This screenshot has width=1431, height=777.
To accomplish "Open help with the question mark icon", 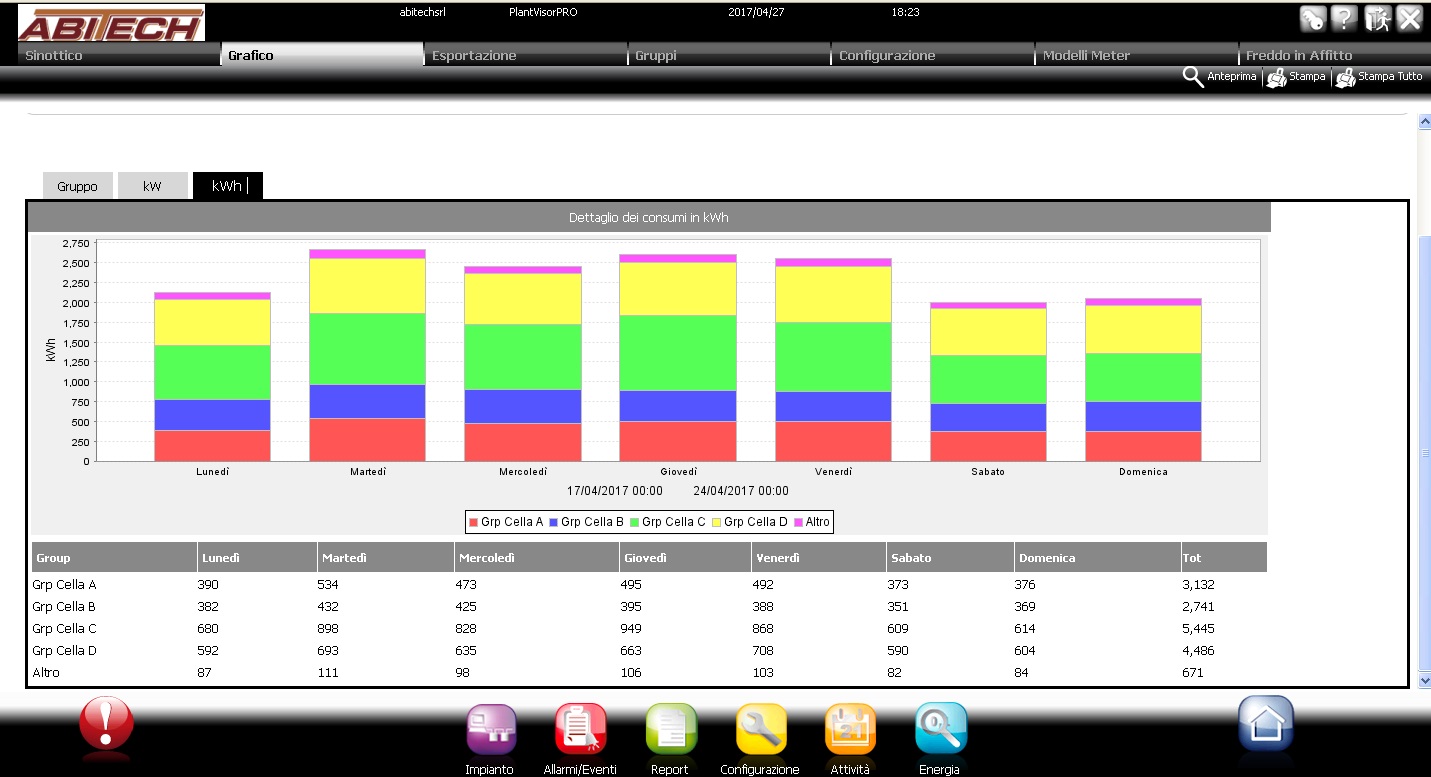I will pyautogui.click(x=1345, y=19).
